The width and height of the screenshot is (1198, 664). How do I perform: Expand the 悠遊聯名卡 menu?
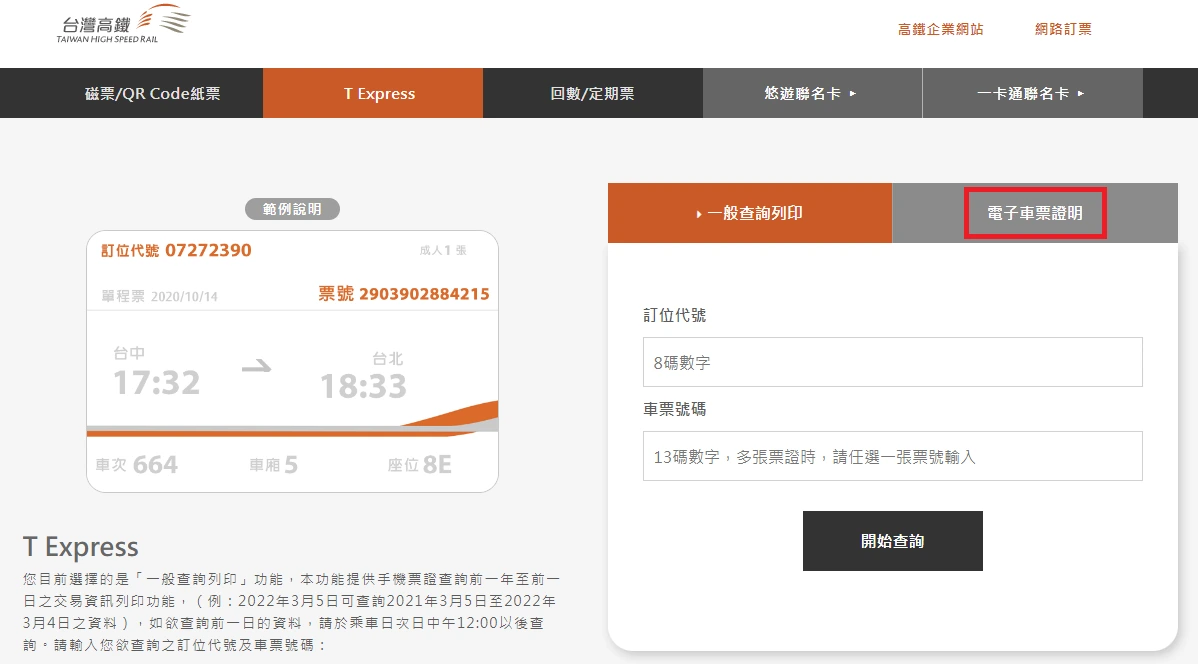(812, 93)
